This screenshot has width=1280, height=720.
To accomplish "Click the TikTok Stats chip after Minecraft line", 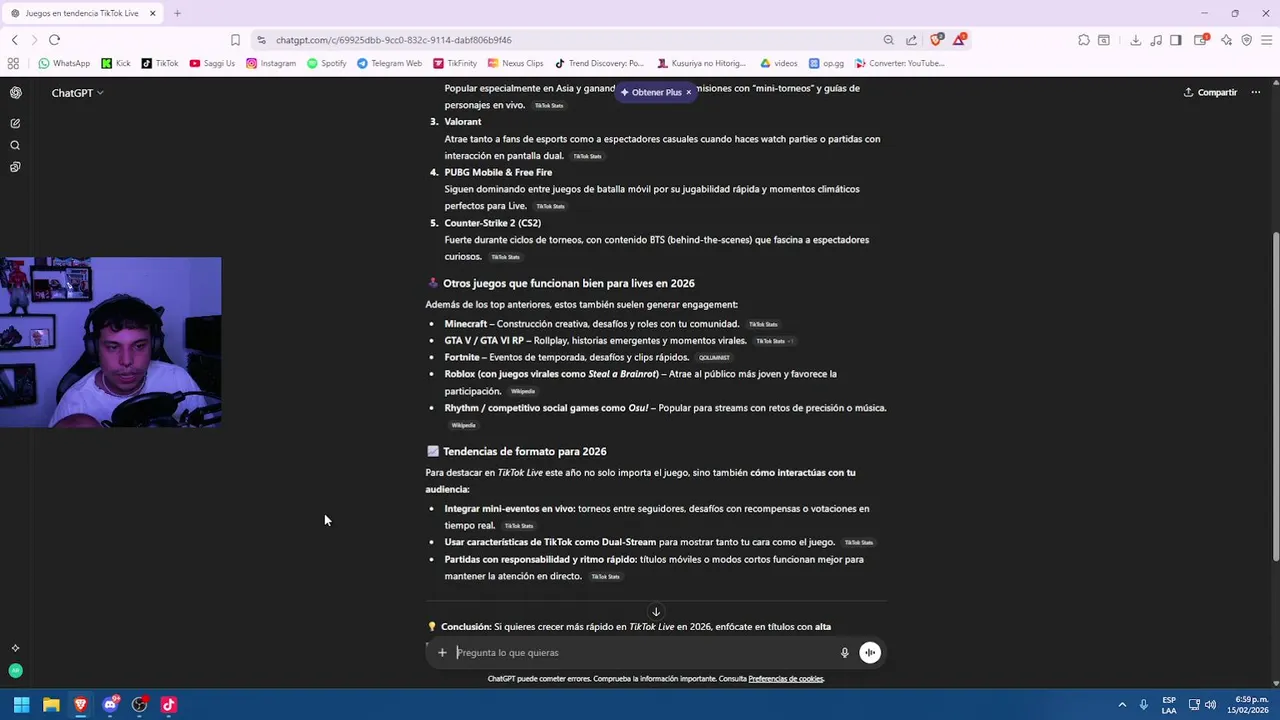I will point(763,324).
